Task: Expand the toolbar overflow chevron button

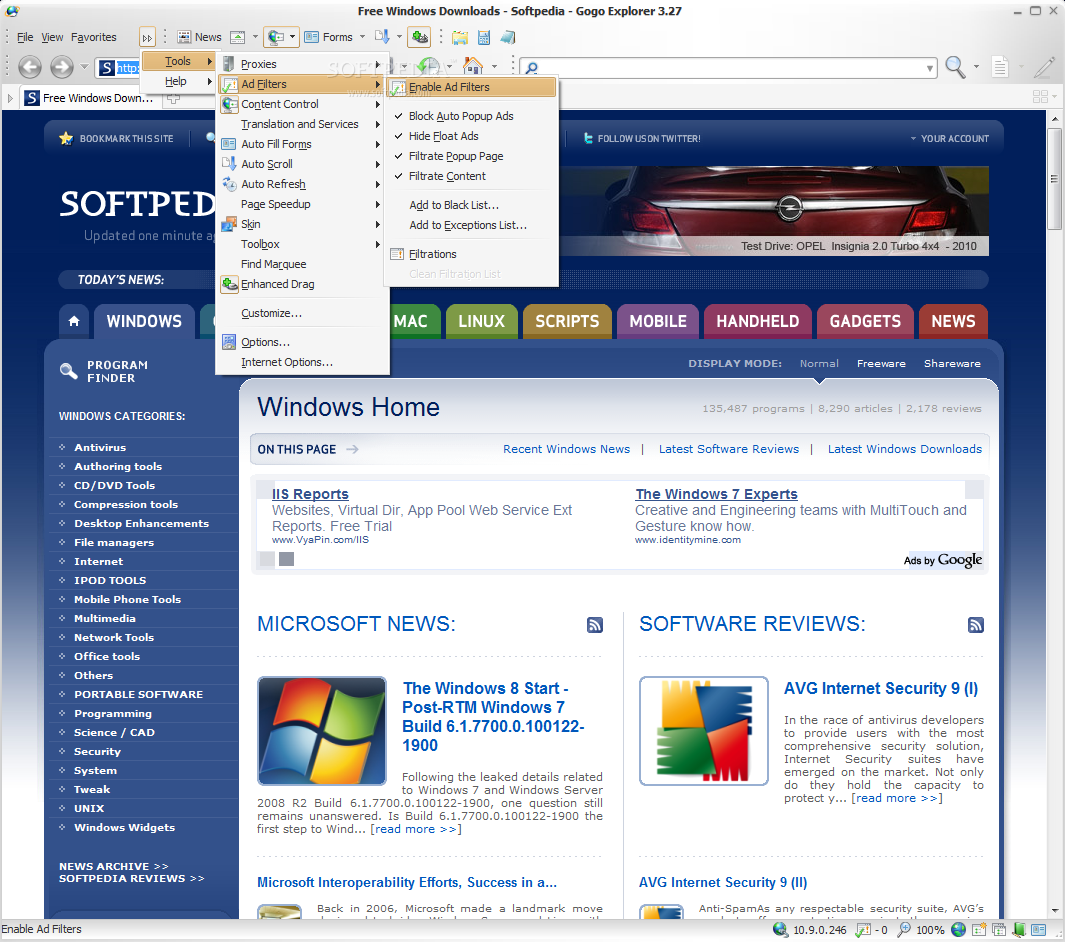Action: pos(147,37)
